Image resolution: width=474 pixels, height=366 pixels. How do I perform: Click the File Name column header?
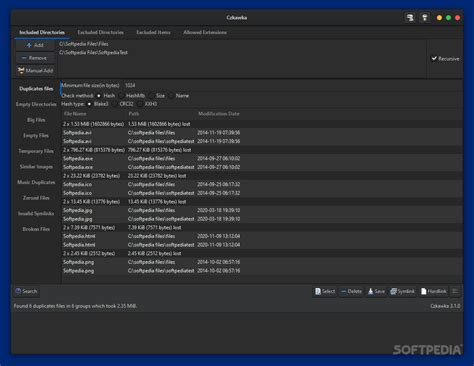[x=94, y=114]
